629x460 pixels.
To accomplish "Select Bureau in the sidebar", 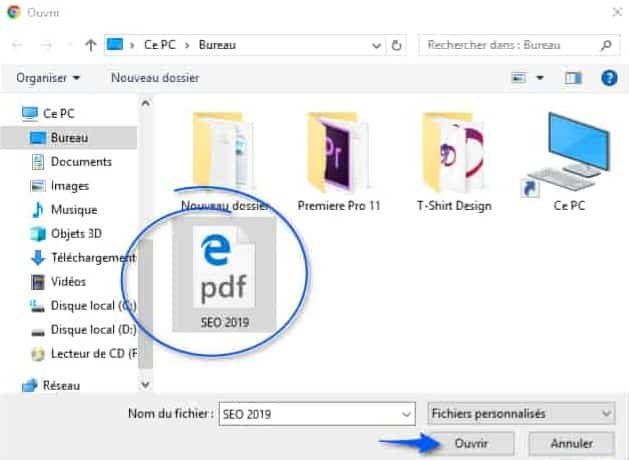I will pos(68,138).
